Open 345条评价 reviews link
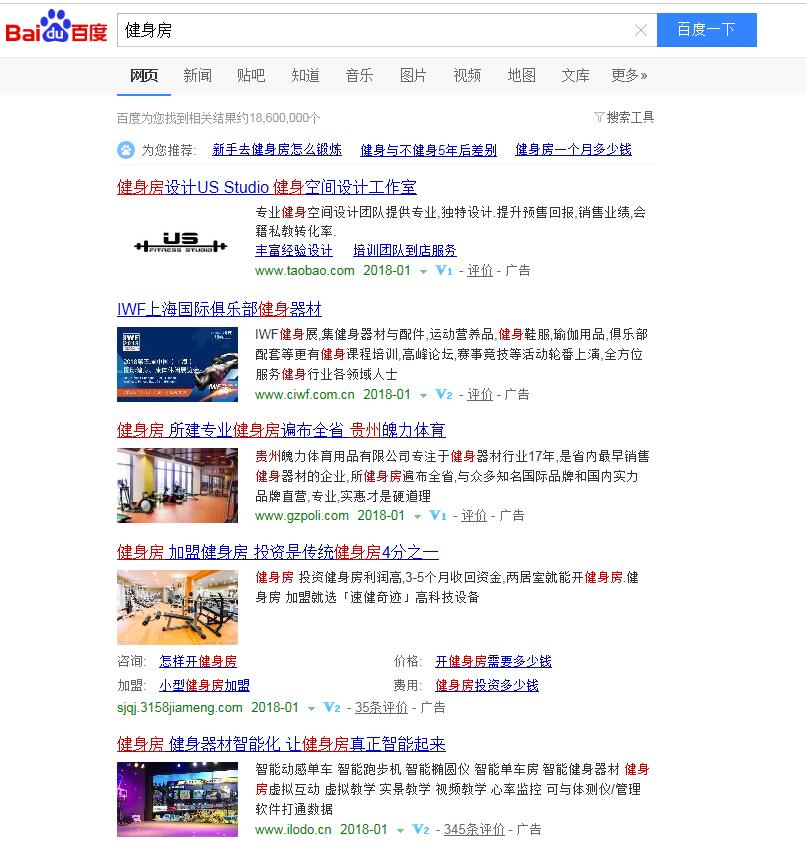The image size is (806, 844). tap(474, 829)
